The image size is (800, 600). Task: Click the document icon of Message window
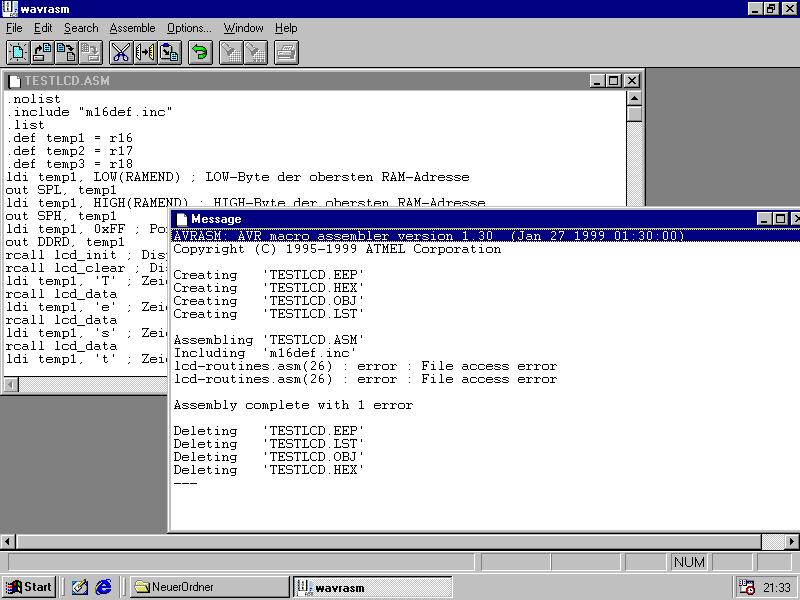tap(181, 219)
